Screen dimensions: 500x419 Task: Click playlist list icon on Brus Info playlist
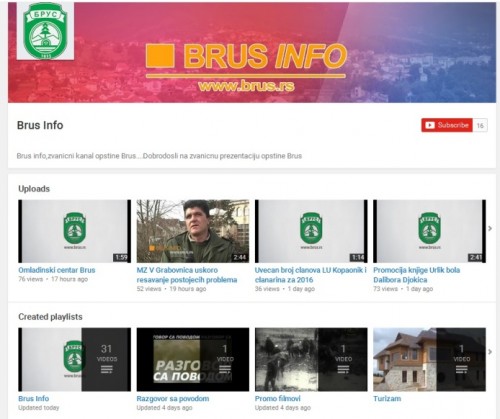coord(107,369)
